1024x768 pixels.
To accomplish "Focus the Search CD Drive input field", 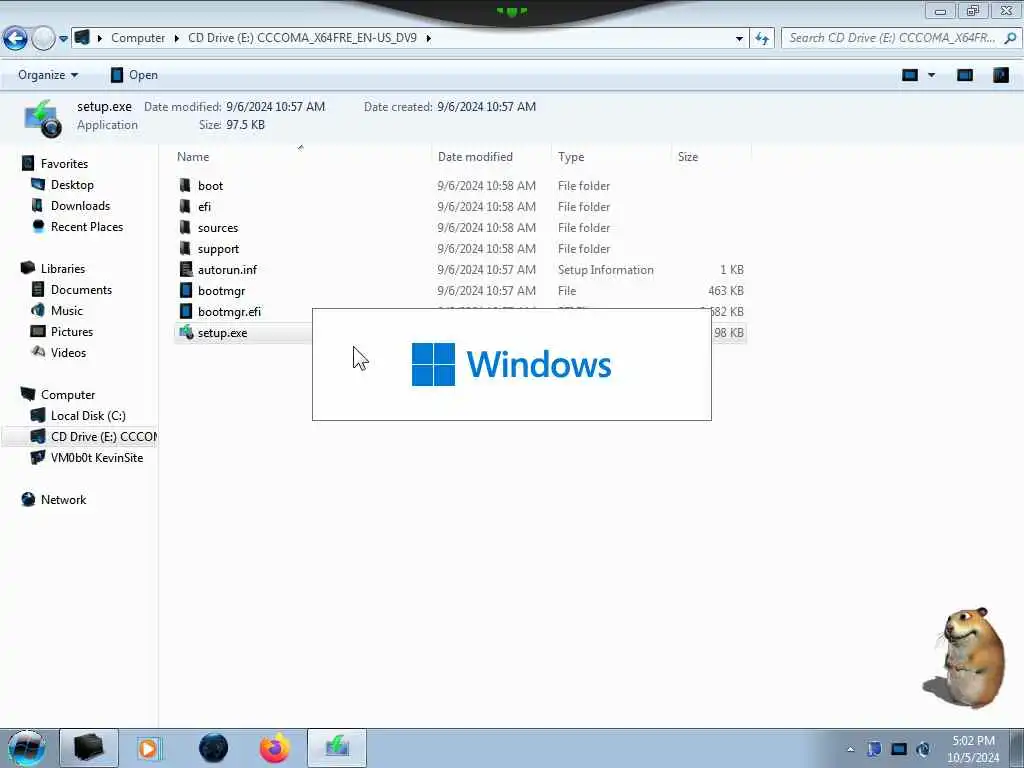I will [x=891, y=38].
